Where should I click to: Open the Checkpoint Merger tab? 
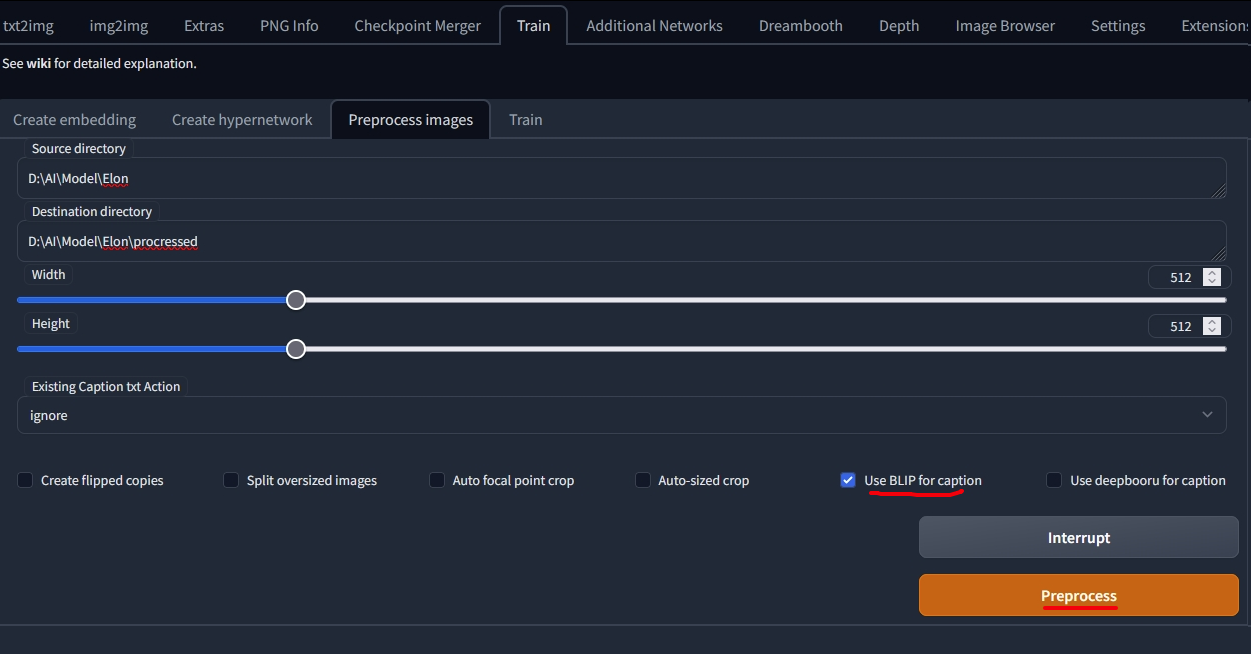[417, 26]
